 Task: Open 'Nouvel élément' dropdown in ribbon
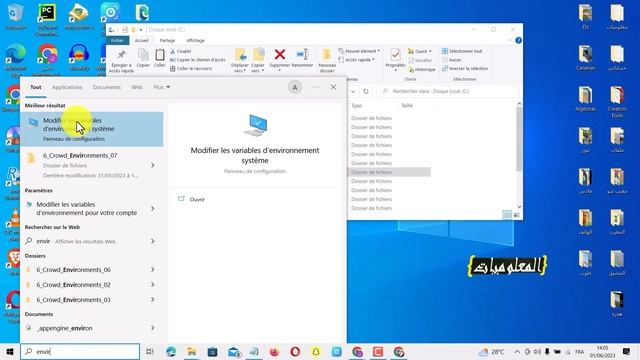pos(359,51)
